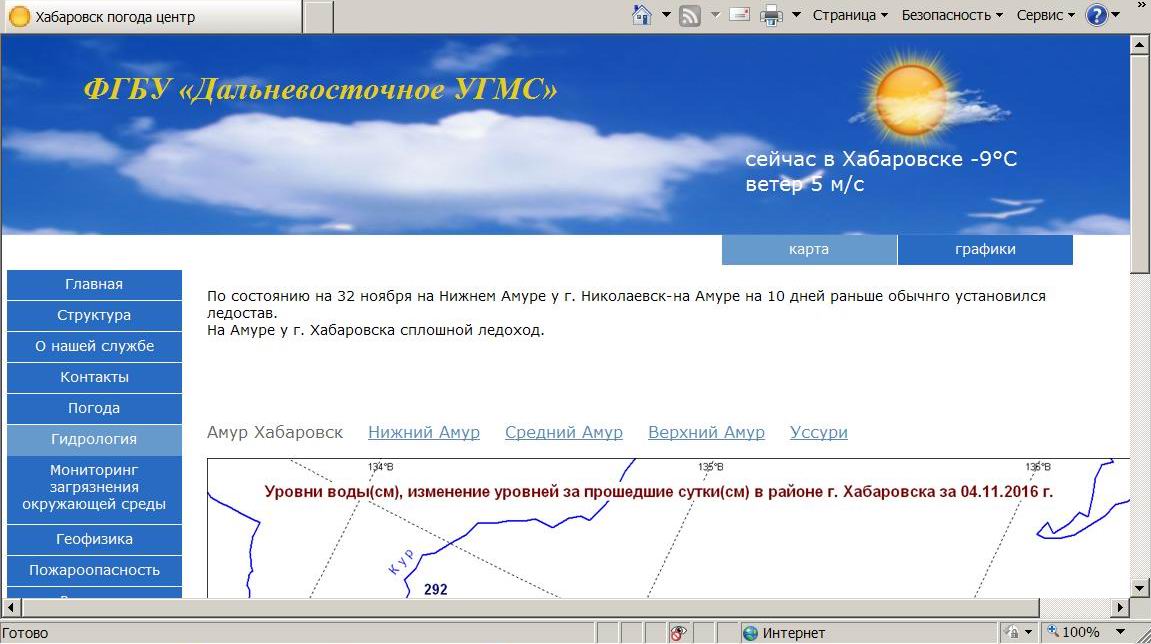Click the vertical scrollbar down arrow
Screen dimensions: 1151x644
click(1141, 587)
